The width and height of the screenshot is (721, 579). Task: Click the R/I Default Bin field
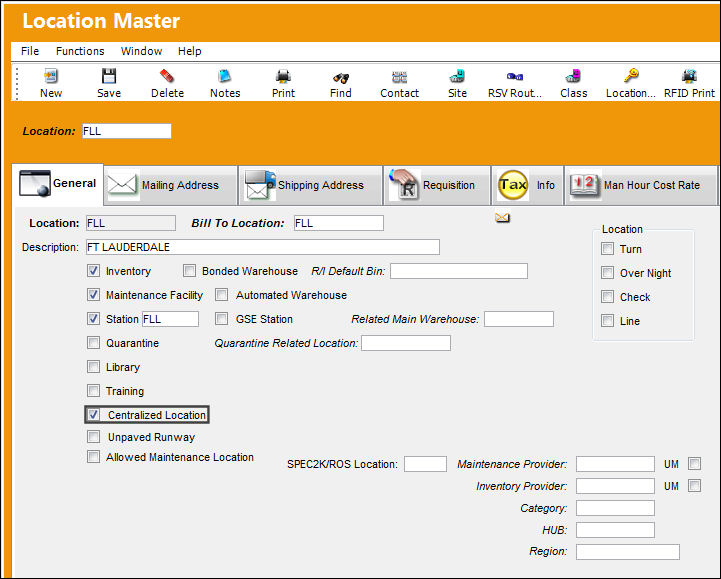(459, 271)
